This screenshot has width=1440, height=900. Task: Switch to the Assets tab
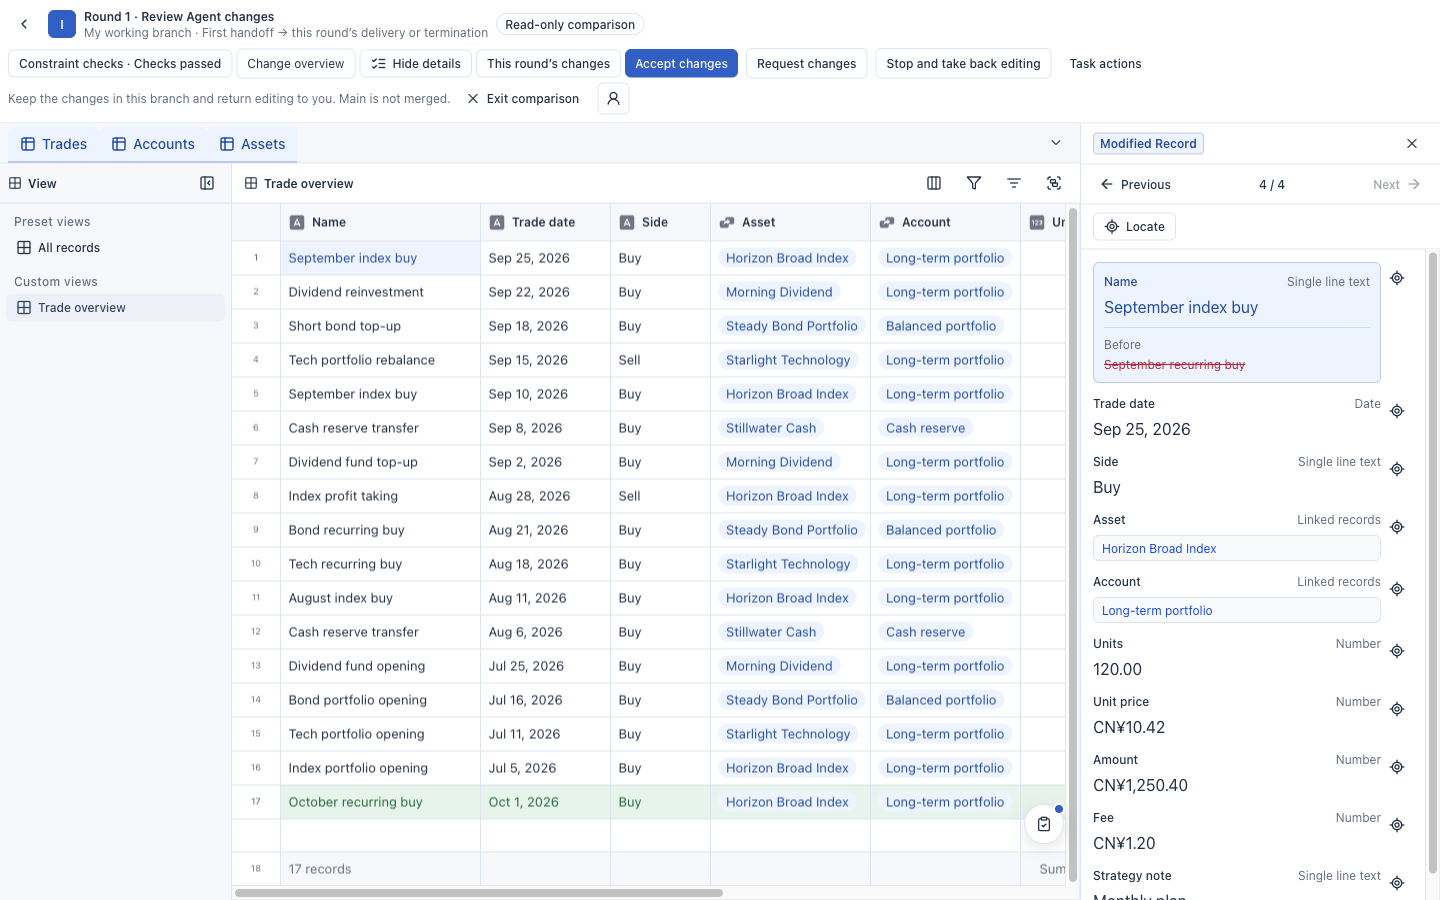click(253, 144)
